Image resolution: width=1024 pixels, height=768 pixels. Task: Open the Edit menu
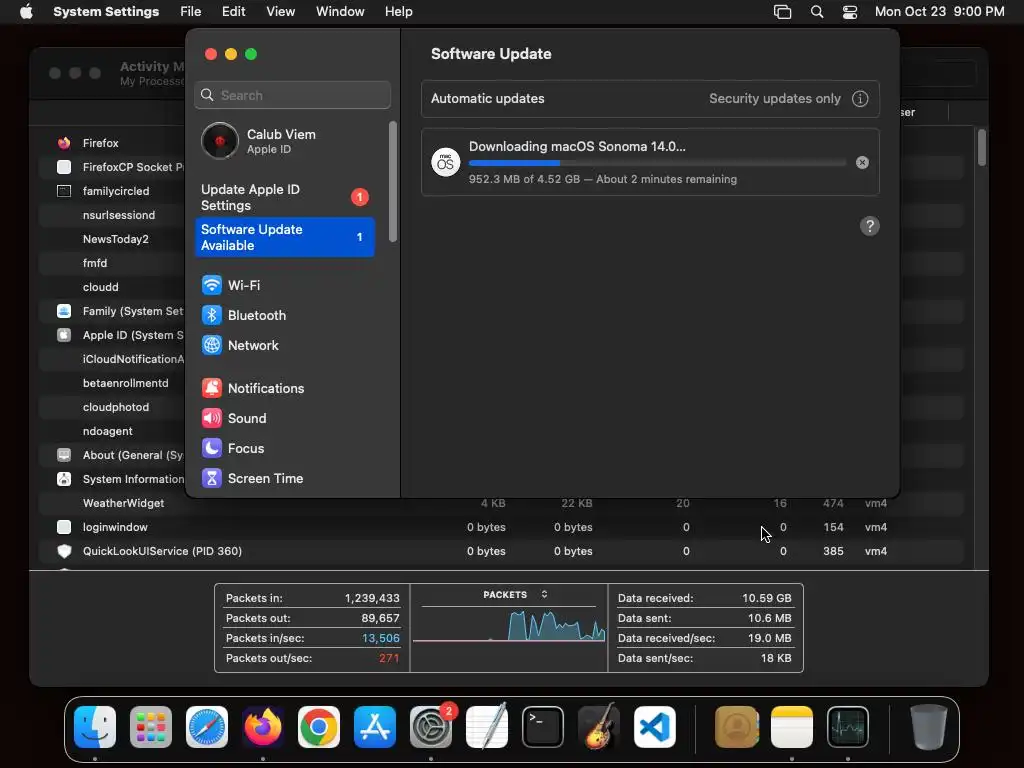pyautogui.click(x=233, y=12)
